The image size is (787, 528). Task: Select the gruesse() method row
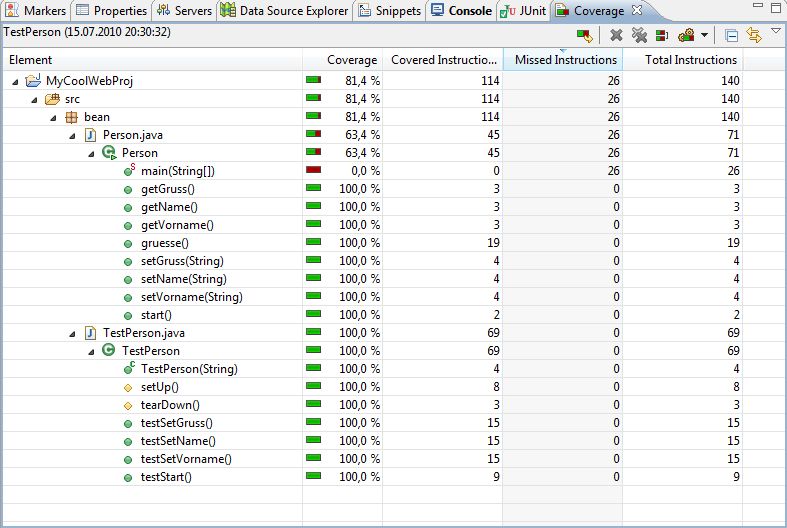164,243
